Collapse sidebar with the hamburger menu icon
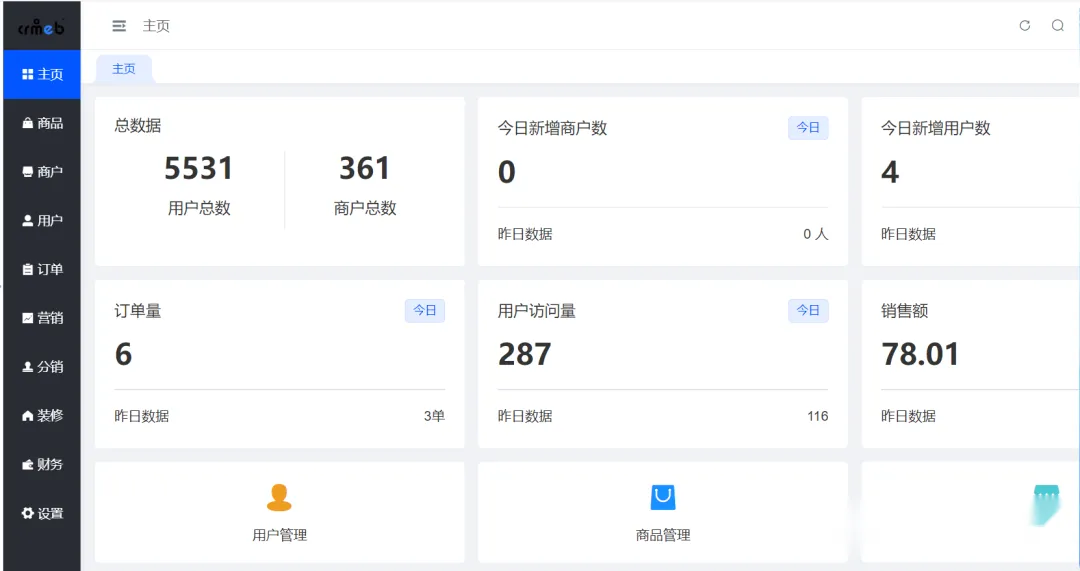 (x=119, y=26)
